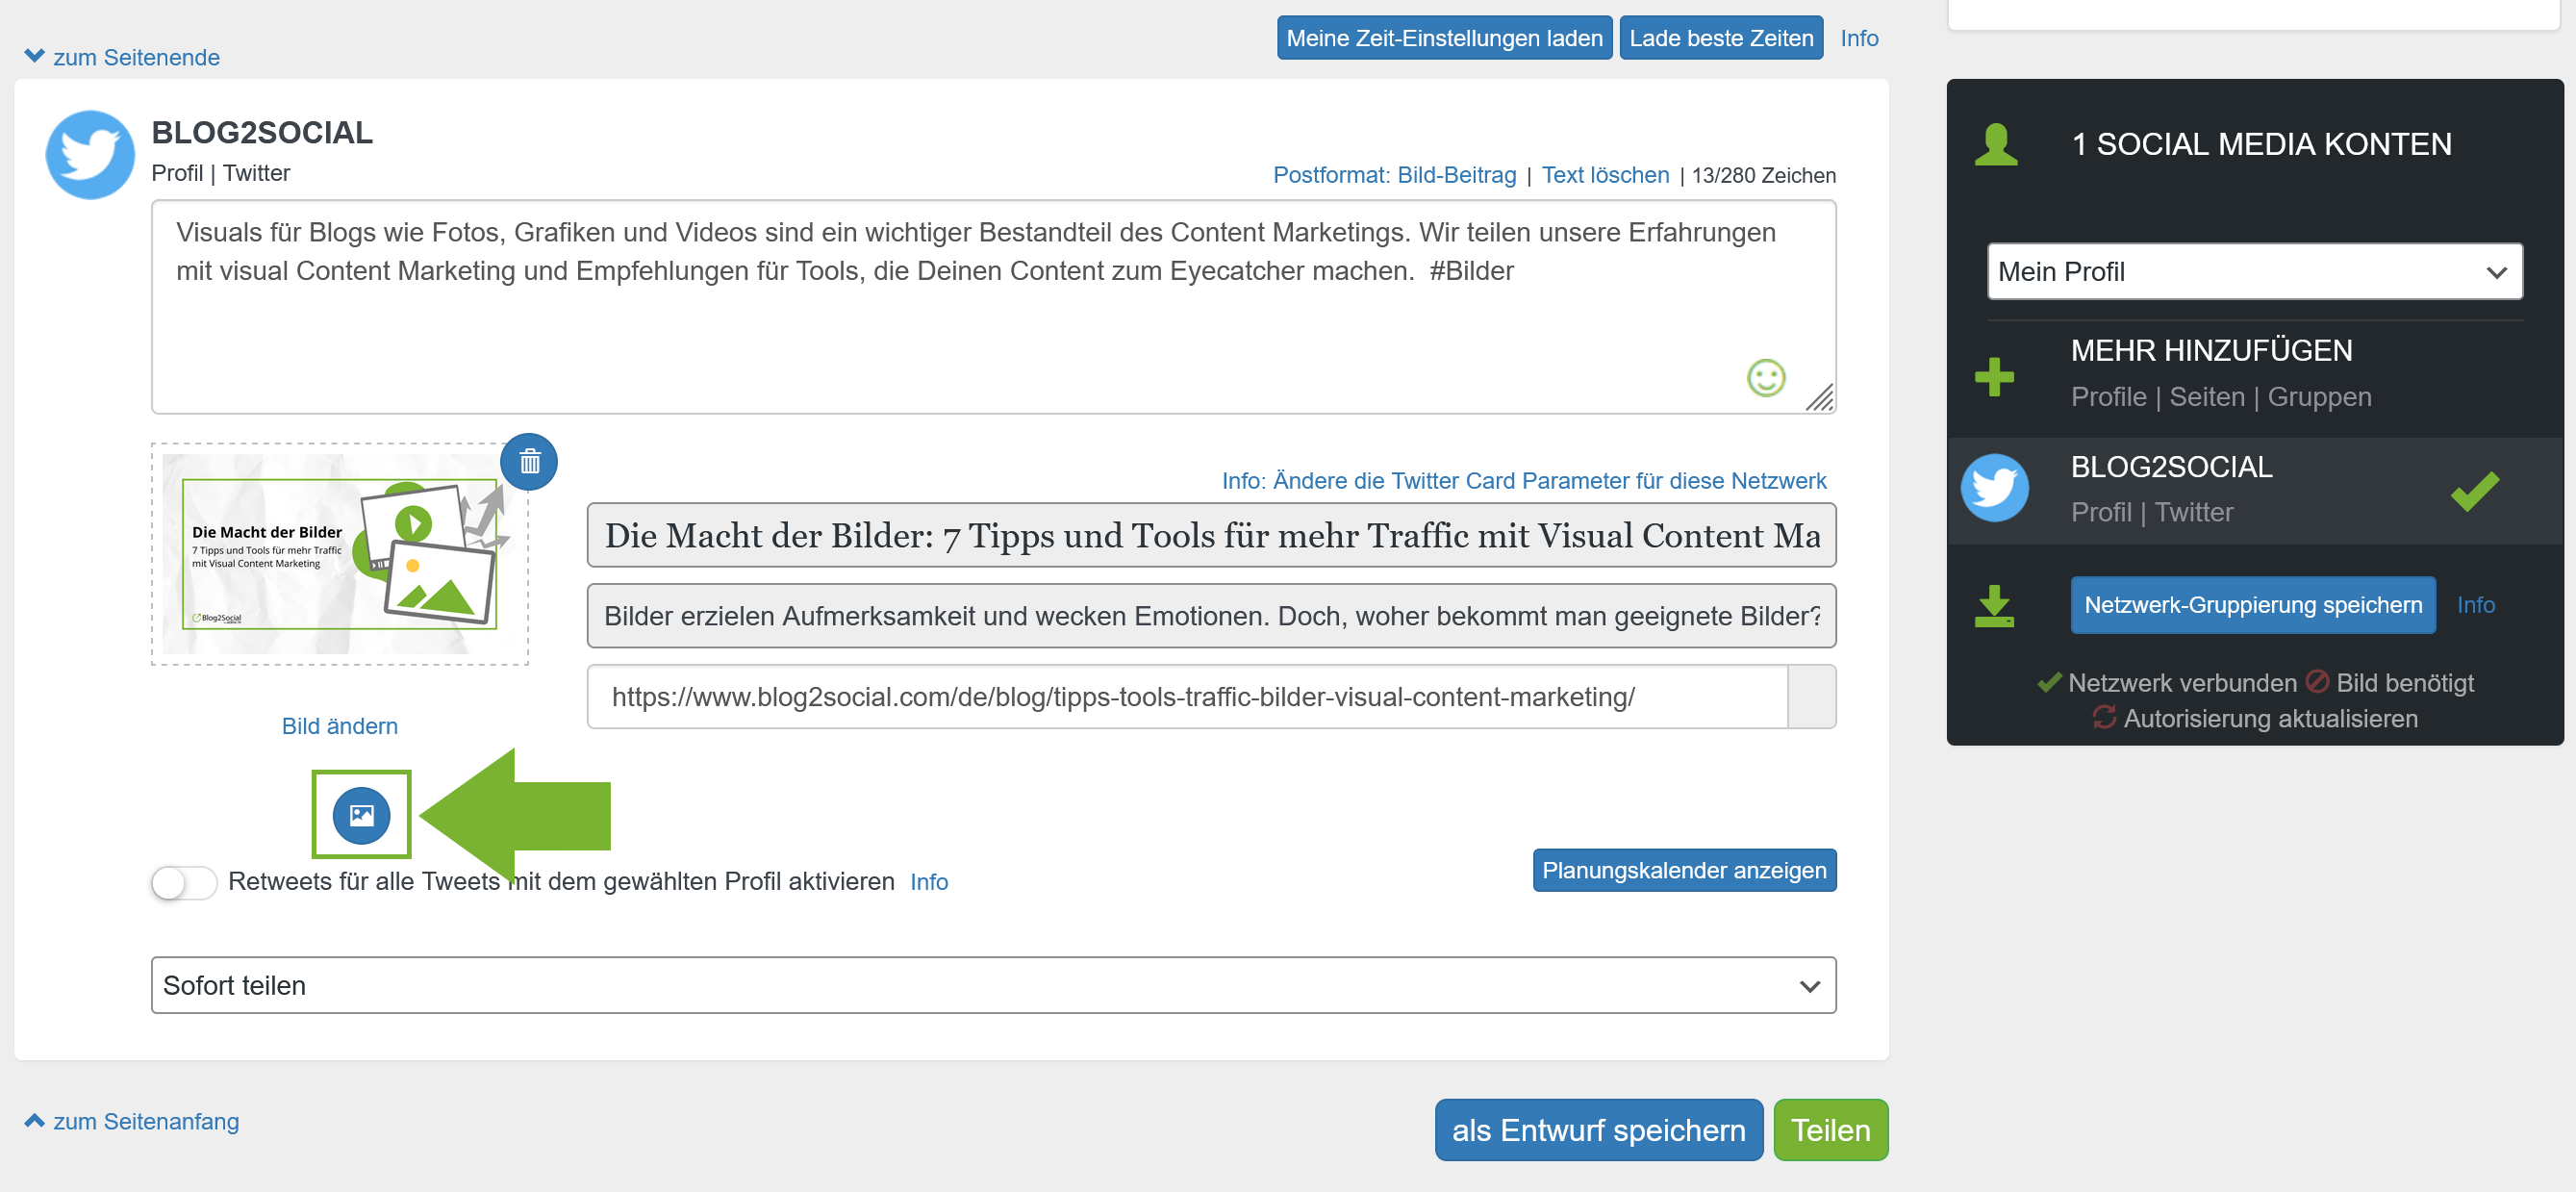This screenshot has height=1192, width=2576.
Task: Click the Autorisierung aktualisieren text
Action: (2270, 719)
